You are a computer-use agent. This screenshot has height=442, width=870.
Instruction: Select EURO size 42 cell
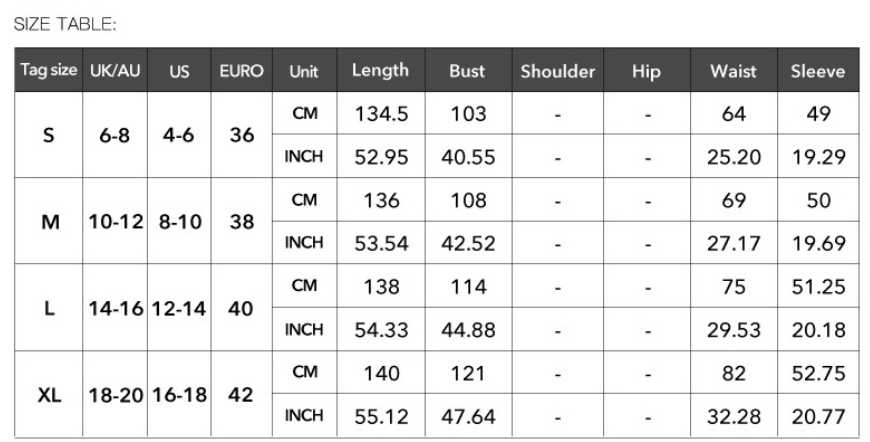[x=241, y=394]
